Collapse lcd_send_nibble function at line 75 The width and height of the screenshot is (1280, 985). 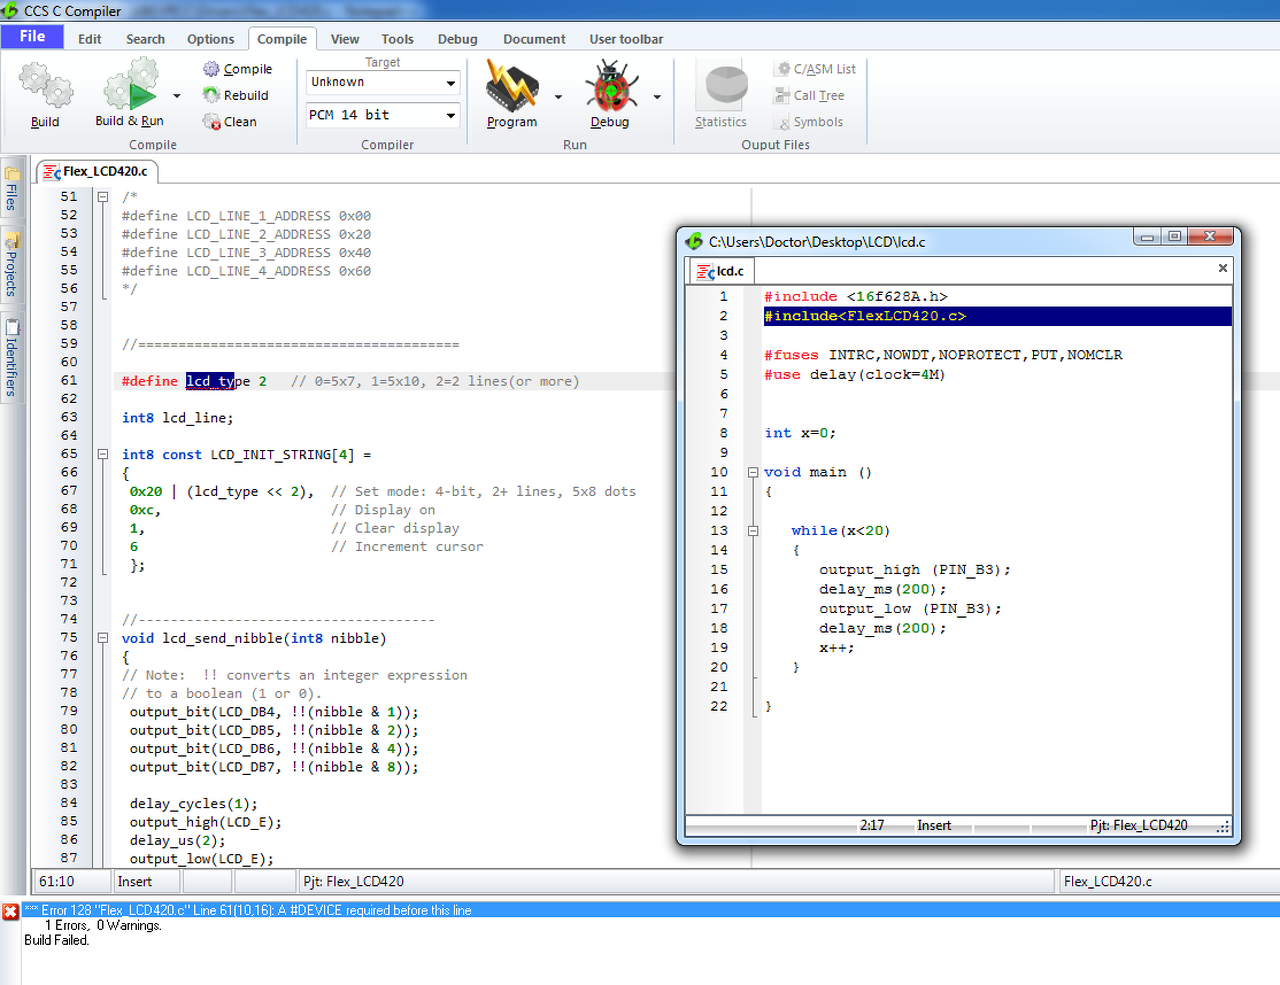102,638
